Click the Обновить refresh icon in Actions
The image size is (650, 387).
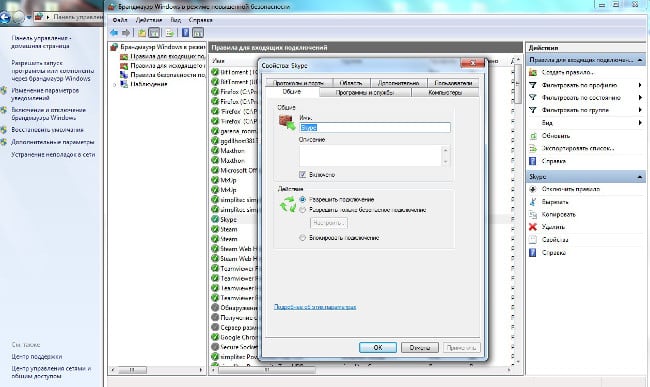533,136
